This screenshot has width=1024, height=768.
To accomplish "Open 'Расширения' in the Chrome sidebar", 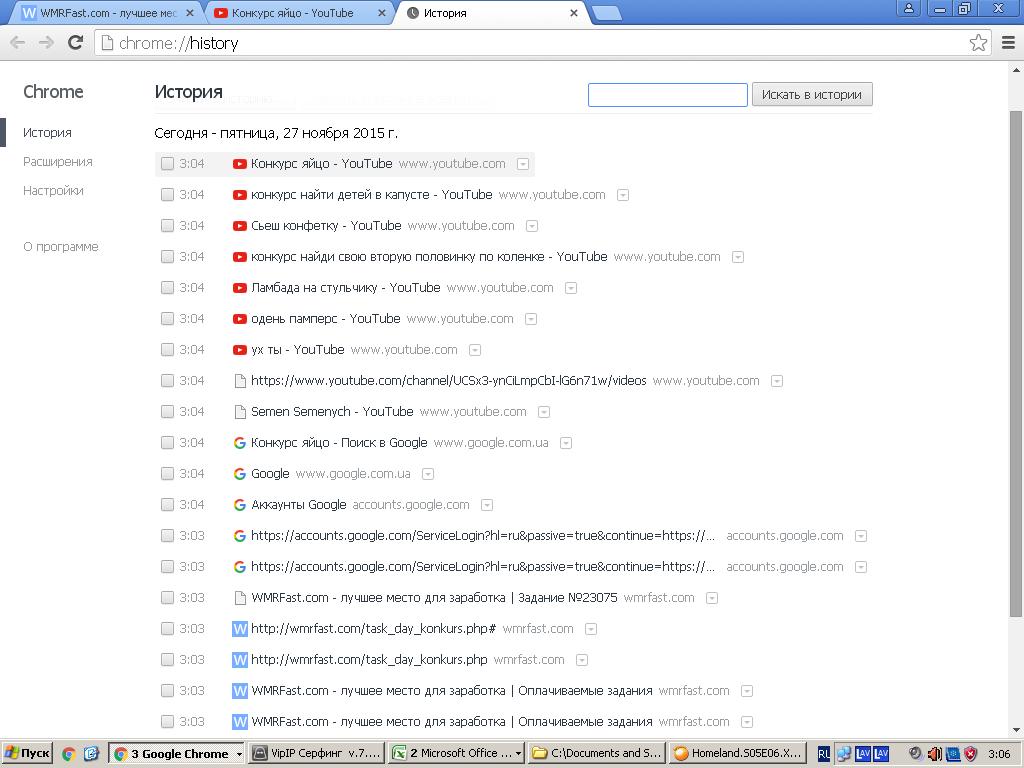I will pos(57,162).
